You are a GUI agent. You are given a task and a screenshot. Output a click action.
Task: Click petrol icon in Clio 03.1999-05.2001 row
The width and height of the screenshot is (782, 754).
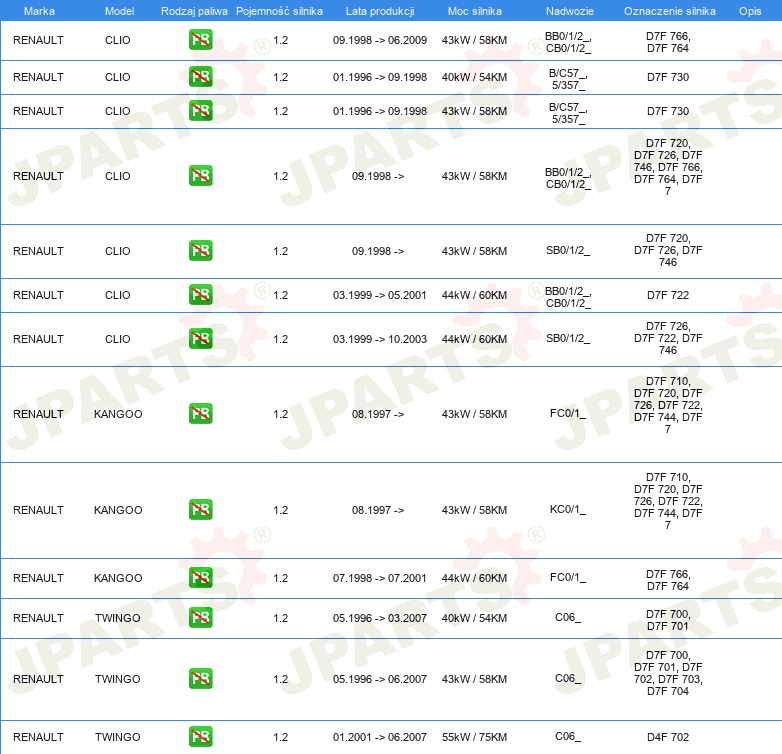[x=200, y=295]
